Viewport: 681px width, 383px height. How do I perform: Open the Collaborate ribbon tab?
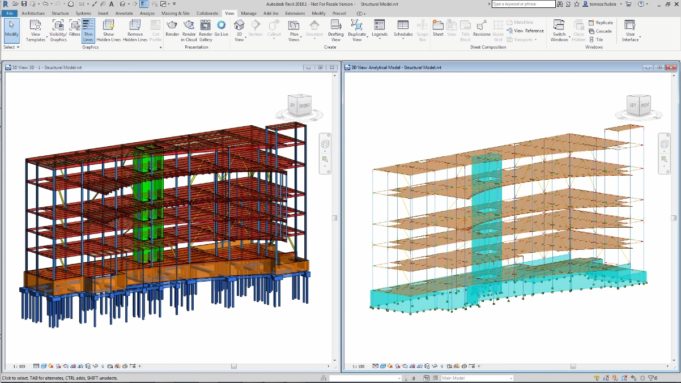tap(207, 13)
